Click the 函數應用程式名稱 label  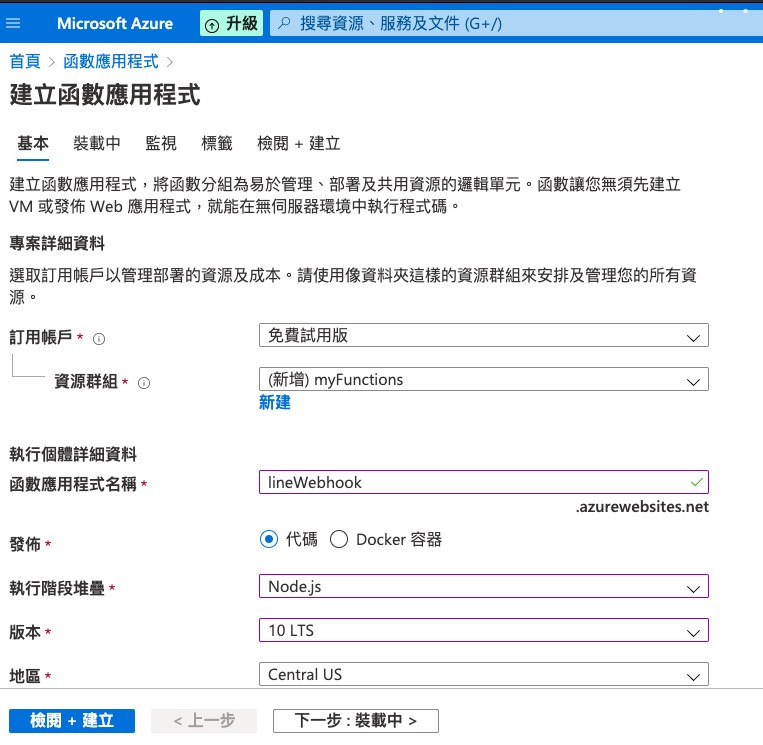73,484
